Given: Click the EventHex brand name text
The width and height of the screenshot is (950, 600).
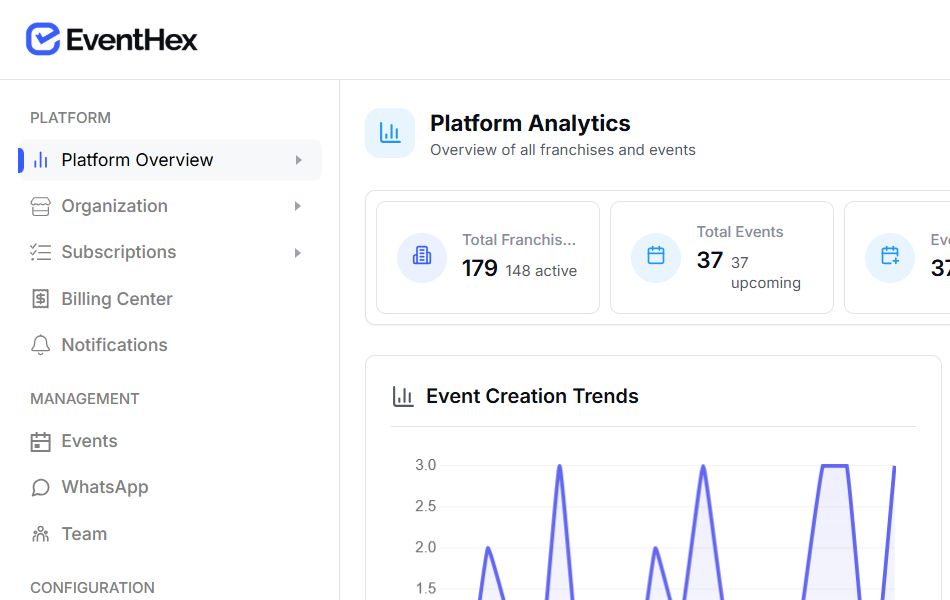Looking at the screenshot, I should pyautogui.click(x=132, y=40).
